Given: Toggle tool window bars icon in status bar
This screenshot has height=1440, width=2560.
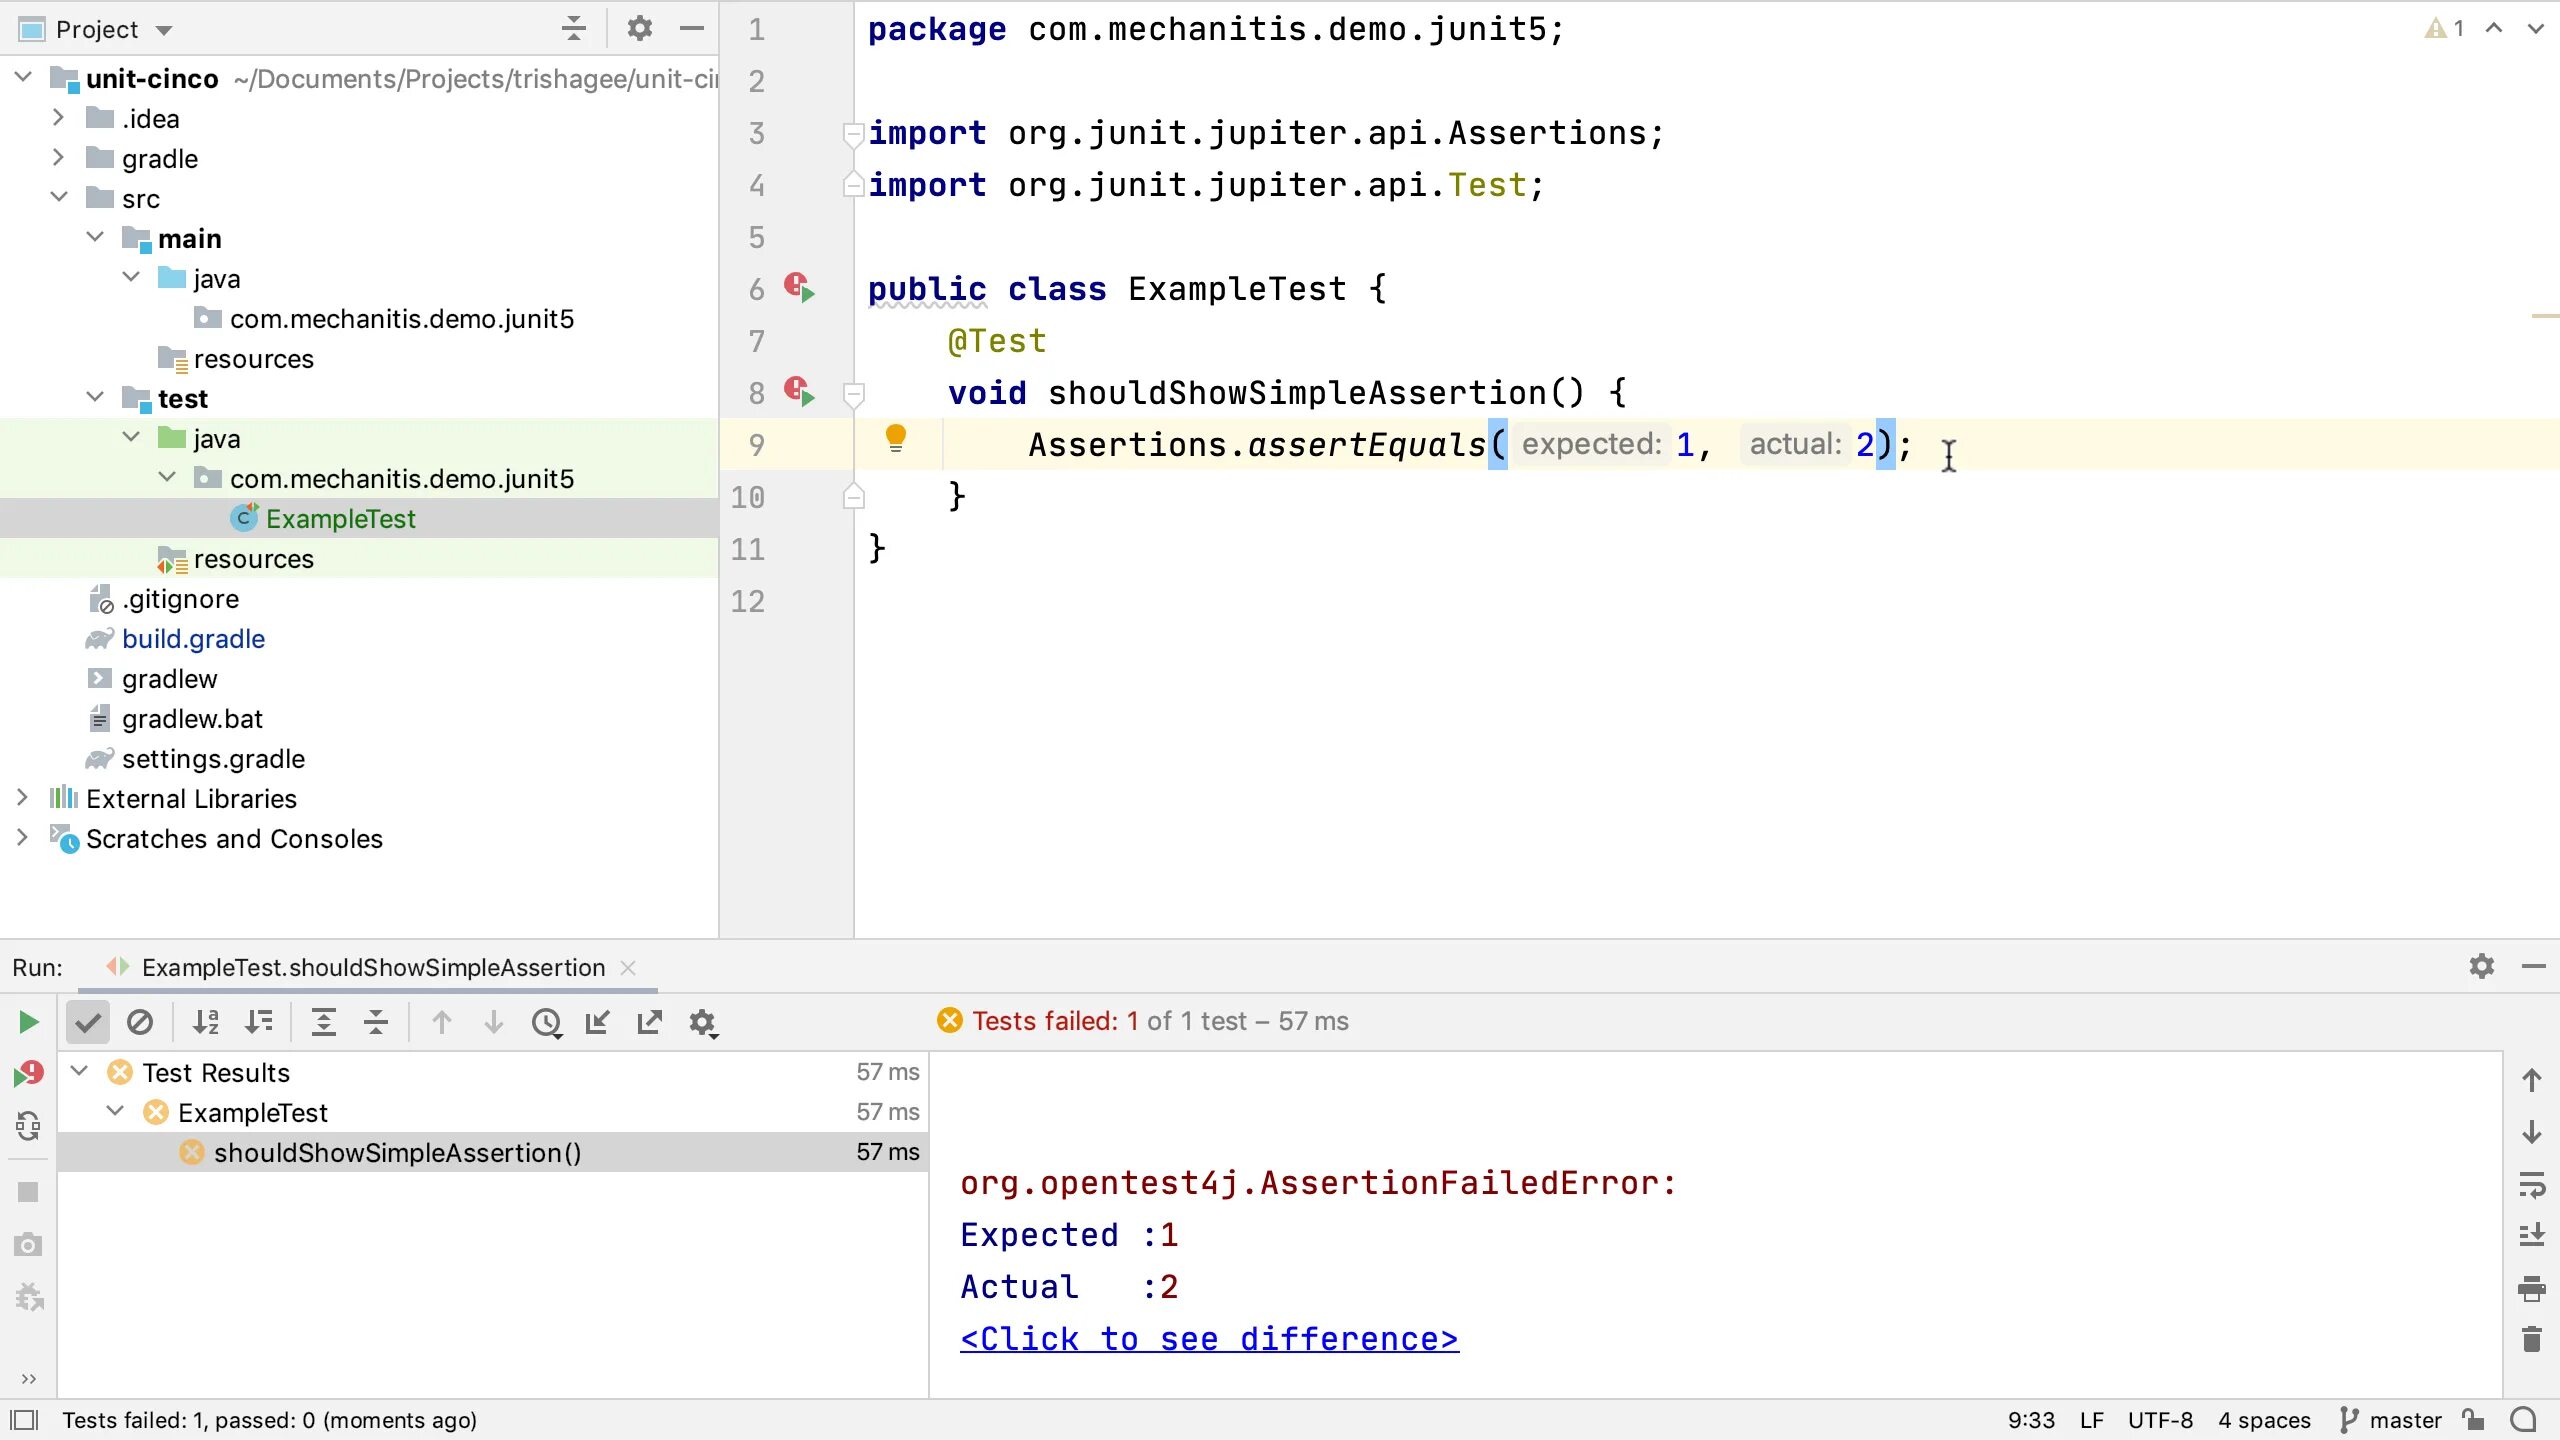Looking at the screenshot, I should (25, 1420).
